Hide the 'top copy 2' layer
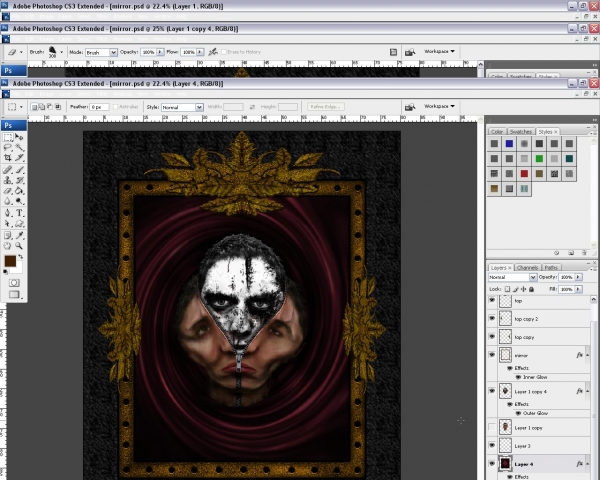 pos(492,318)
